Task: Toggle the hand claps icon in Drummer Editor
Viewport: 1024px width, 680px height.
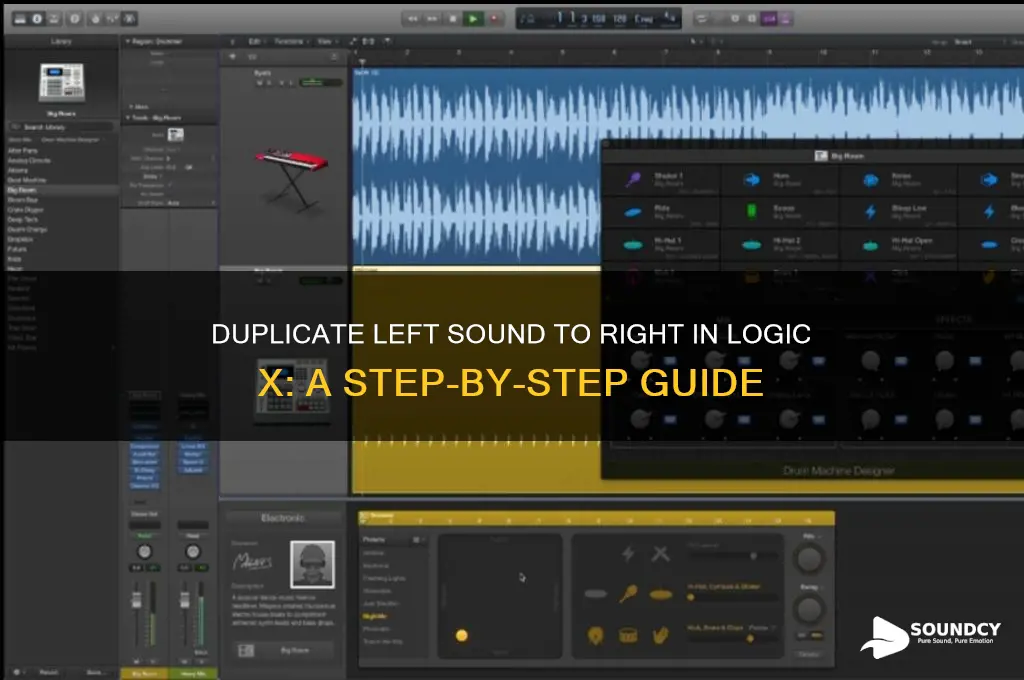Action: click(x=661, y=635)
